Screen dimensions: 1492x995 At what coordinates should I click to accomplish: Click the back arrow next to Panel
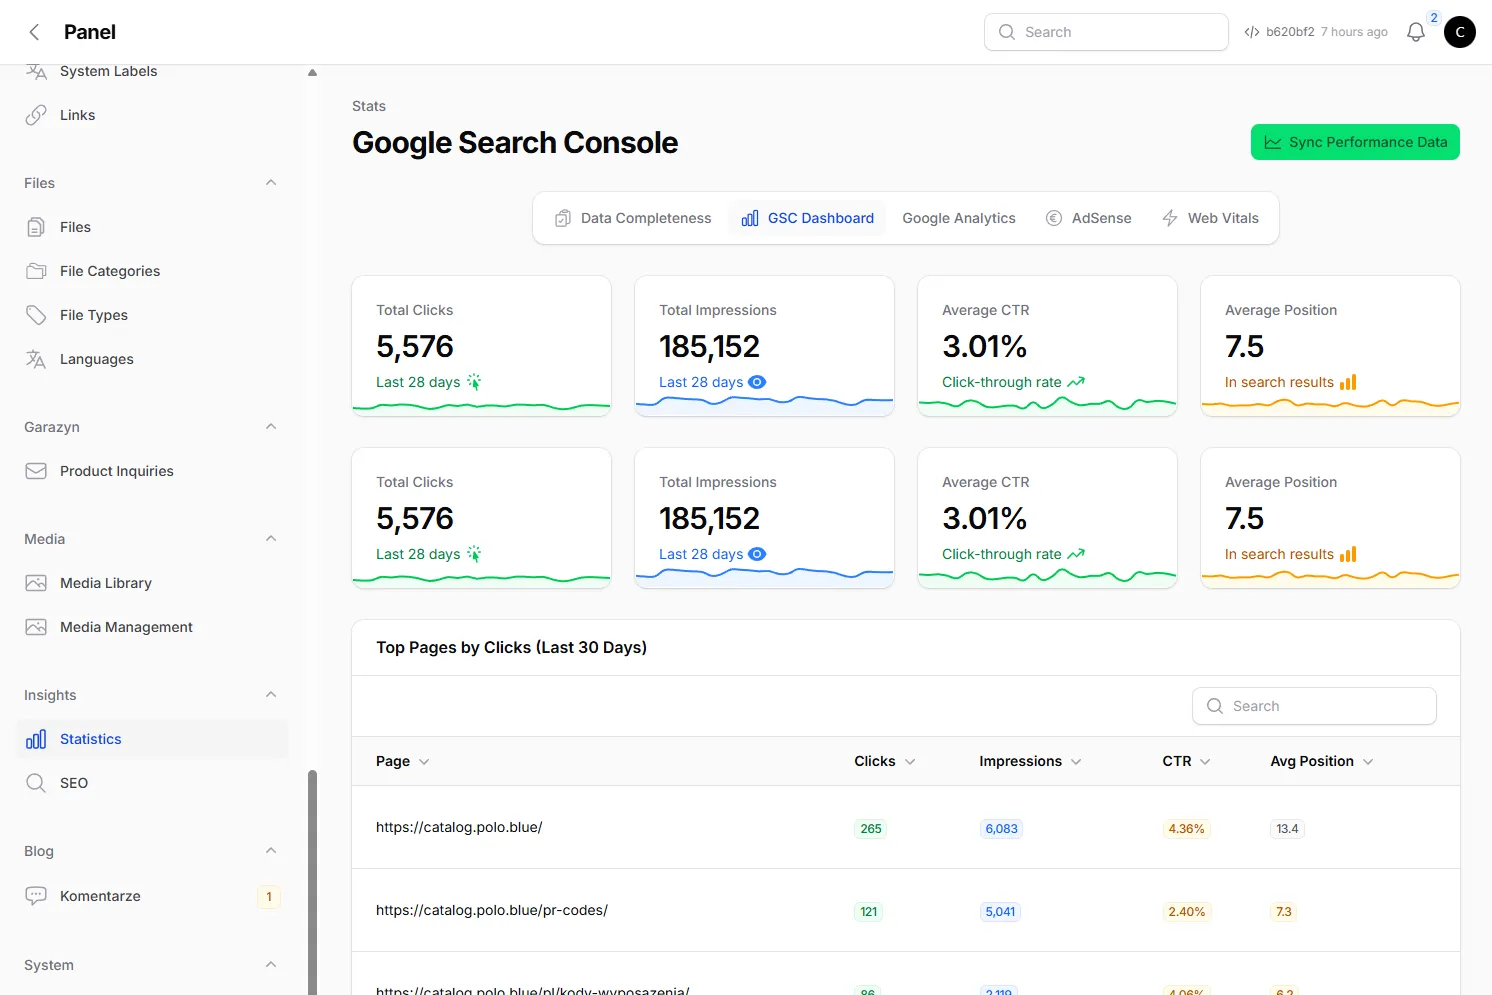[x=34, y=32]
